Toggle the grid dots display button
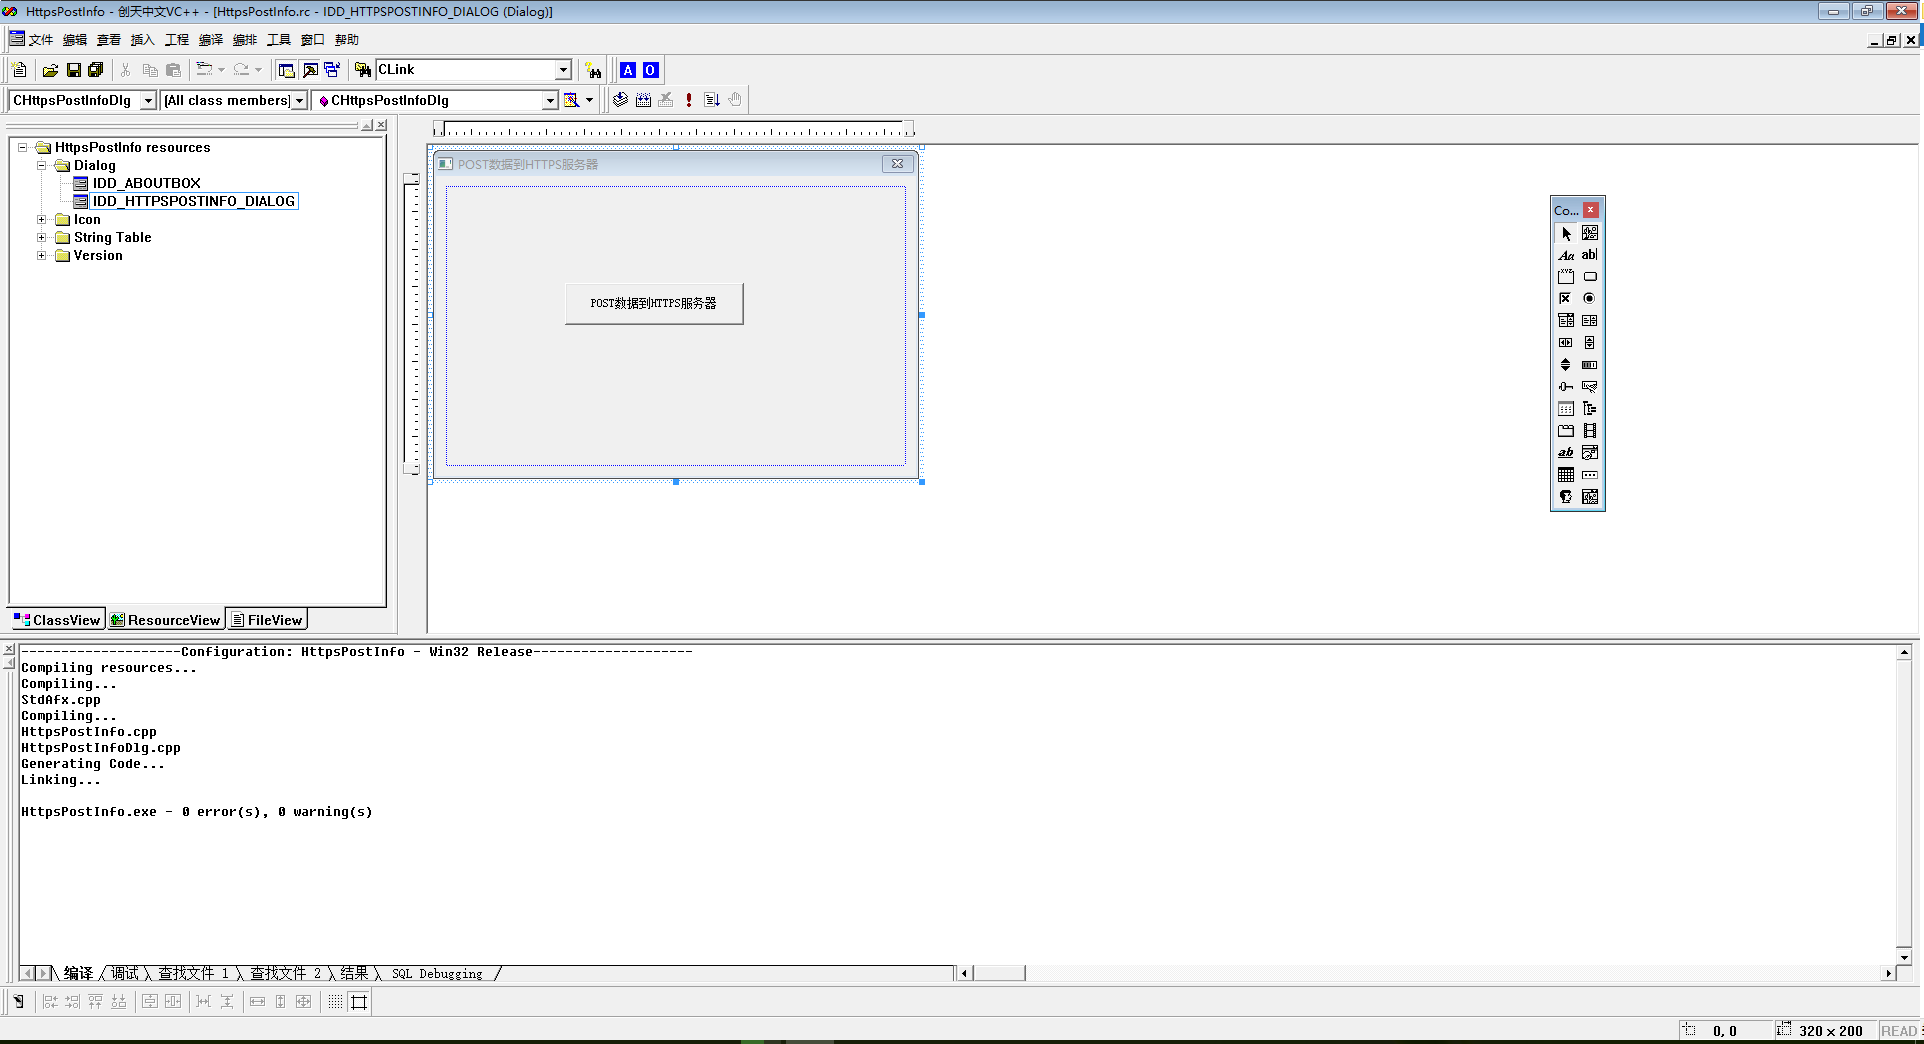The width and height of the screenshot is (1924, 1044). pos(335,1001)
